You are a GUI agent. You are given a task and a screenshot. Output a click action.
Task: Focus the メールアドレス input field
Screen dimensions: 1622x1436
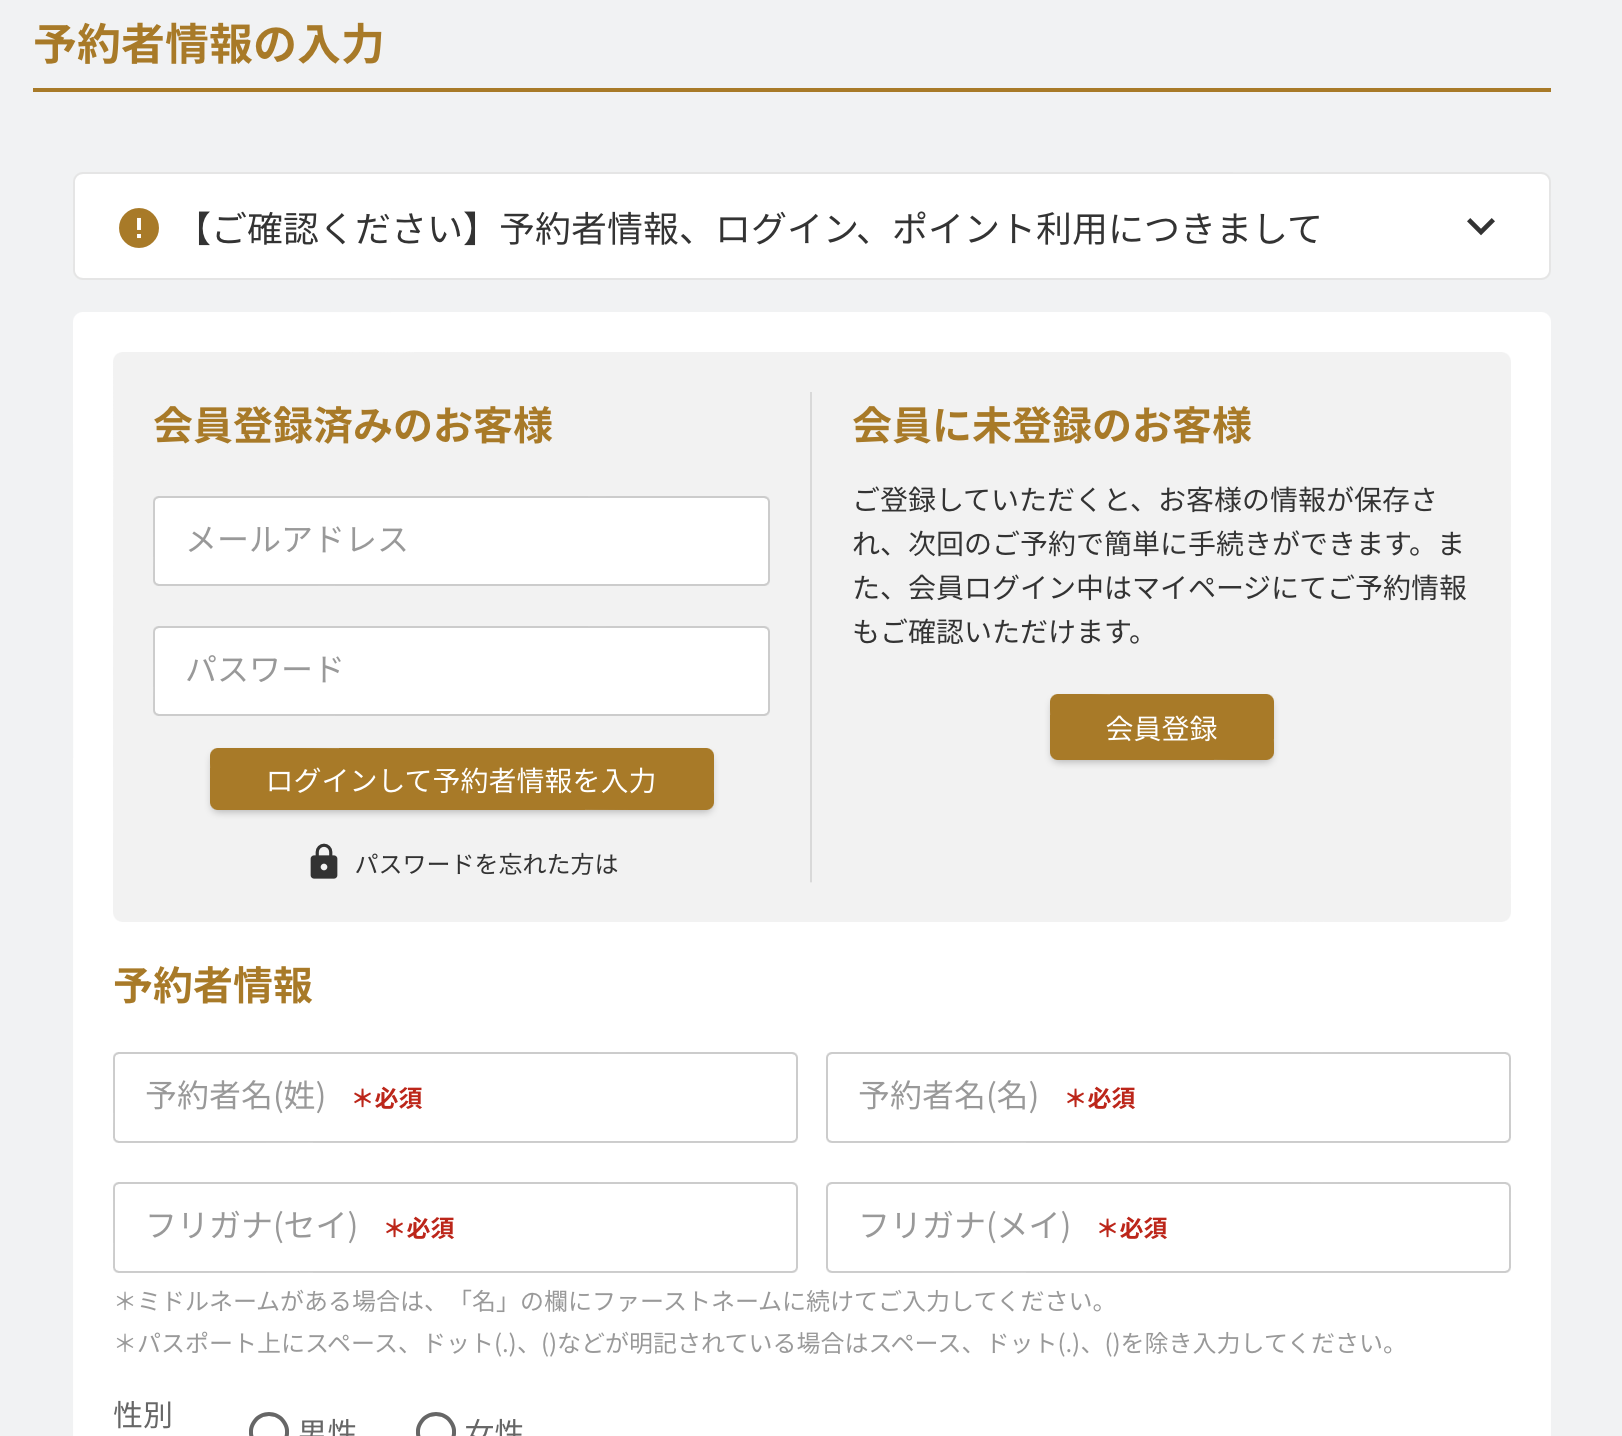(x=461, y=541)
